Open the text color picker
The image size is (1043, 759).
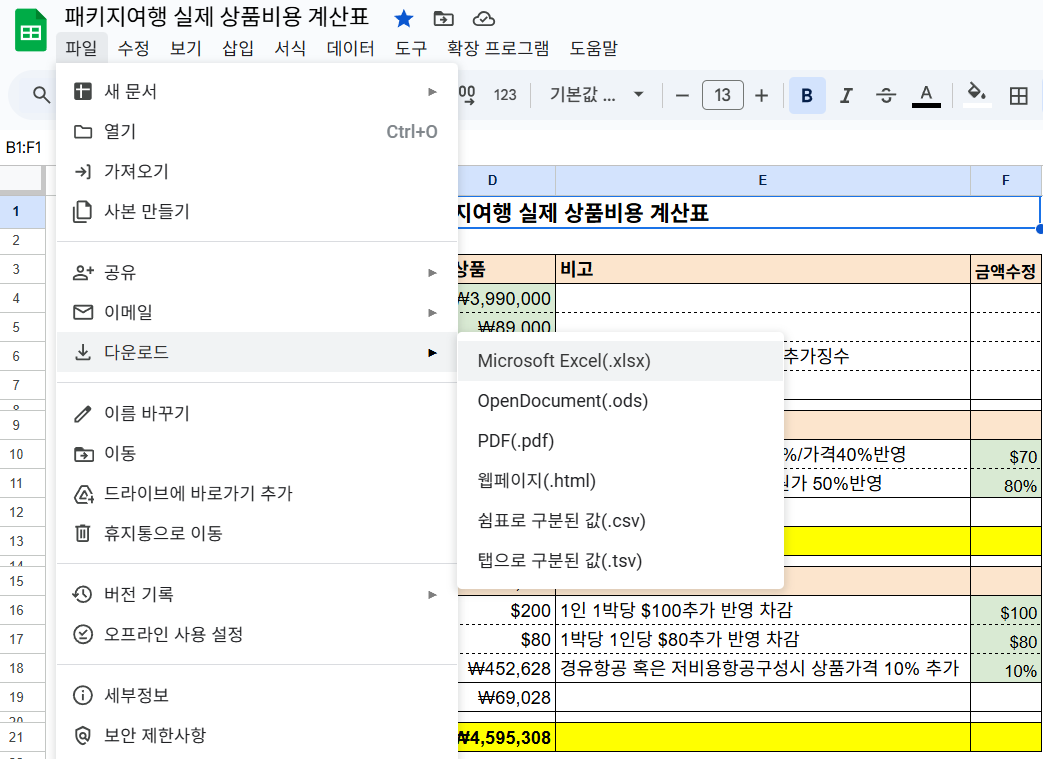tap(926, 95)
